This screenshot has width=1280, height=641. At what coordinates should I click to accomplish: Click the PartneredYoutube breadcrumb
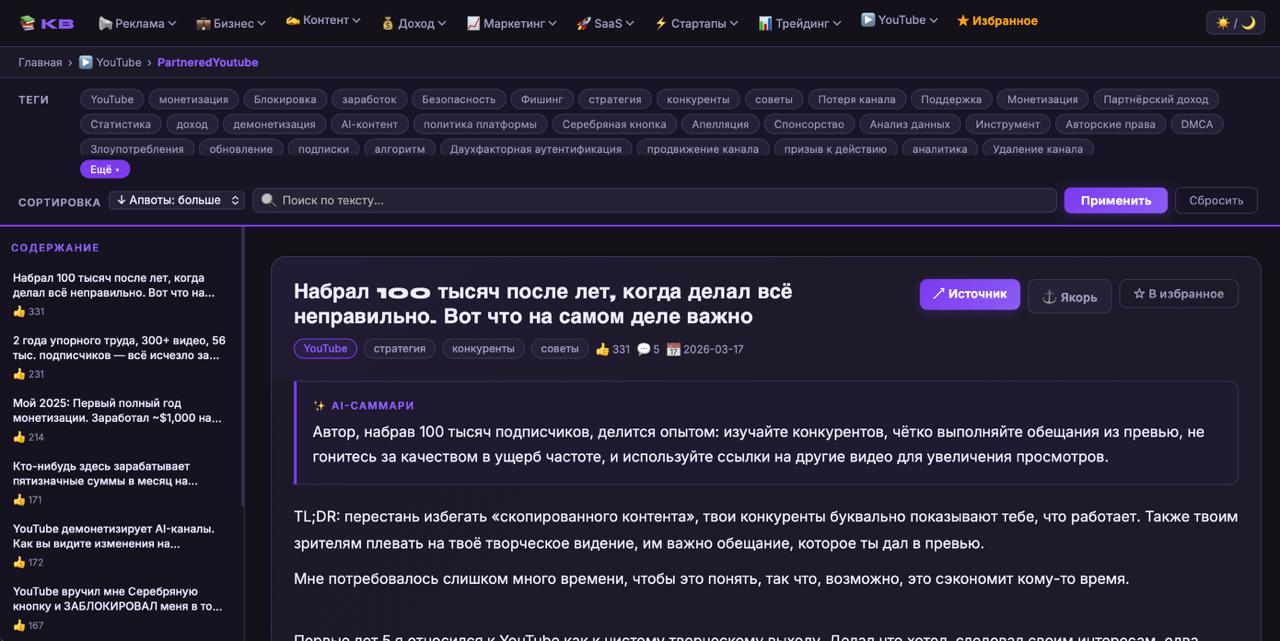207,62
